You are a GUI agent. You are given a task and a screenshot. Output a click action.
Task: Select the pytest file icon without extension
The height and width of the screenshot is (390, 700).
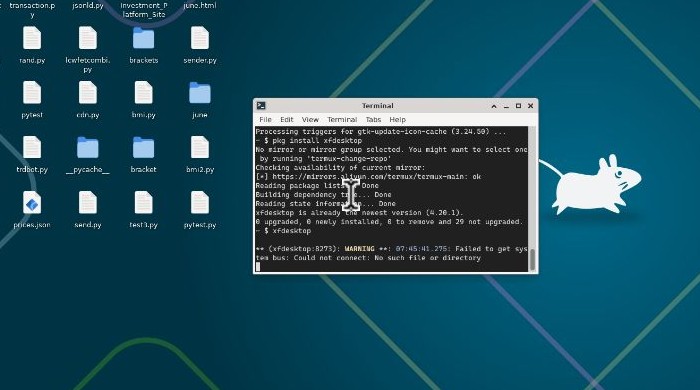[32, 93]
